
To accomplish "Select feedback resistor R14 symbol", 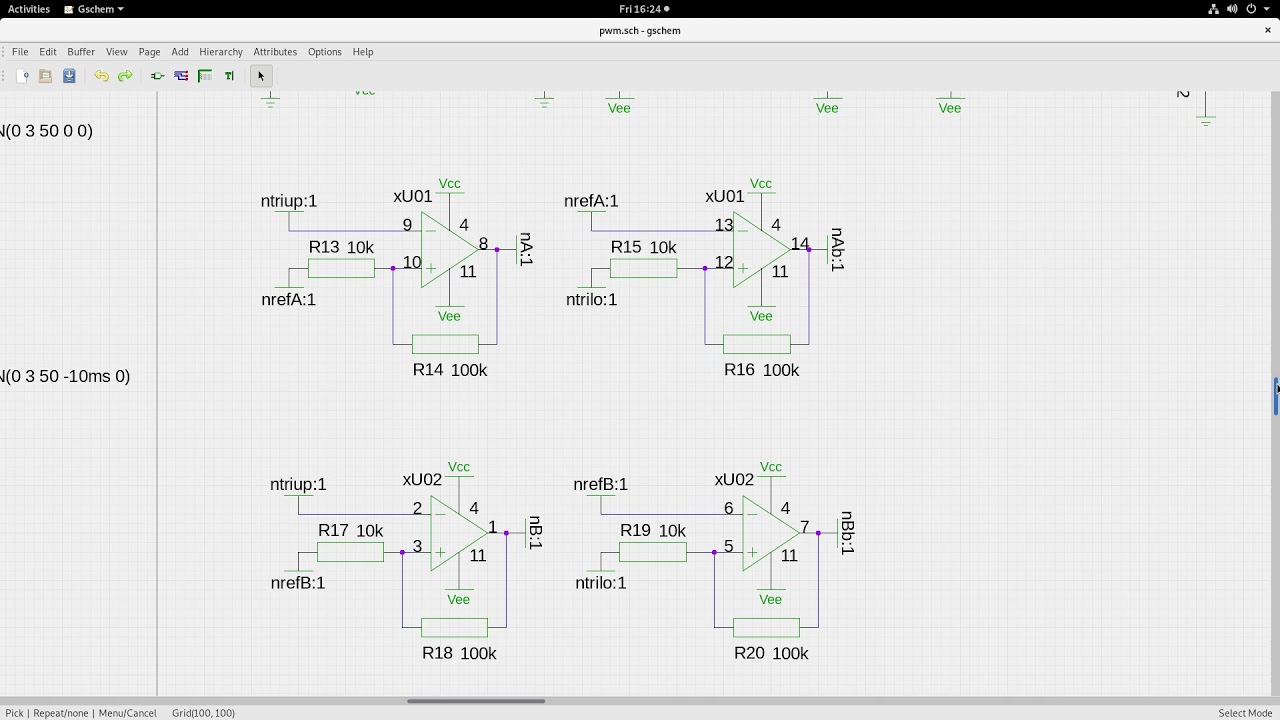I will 445,344.
